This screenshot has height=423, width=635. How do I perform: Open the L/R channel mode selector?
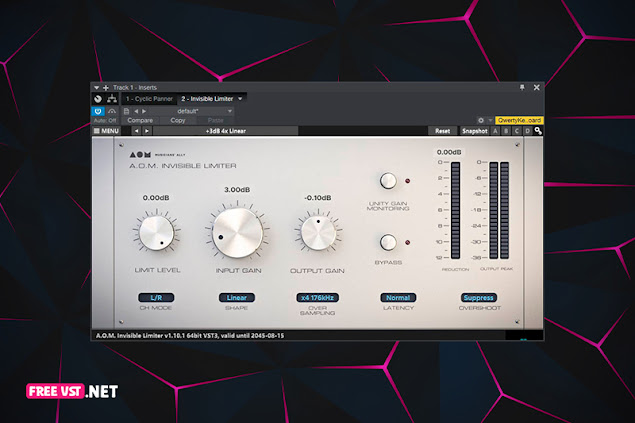pos(156,298)
